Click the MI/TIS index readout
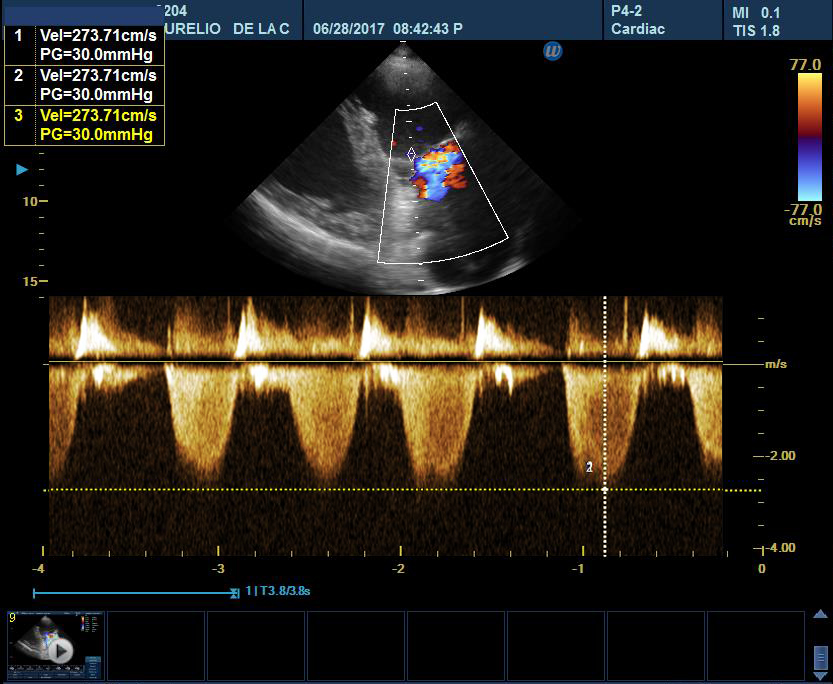The image size is (833, 684). [x=756, y=21]
